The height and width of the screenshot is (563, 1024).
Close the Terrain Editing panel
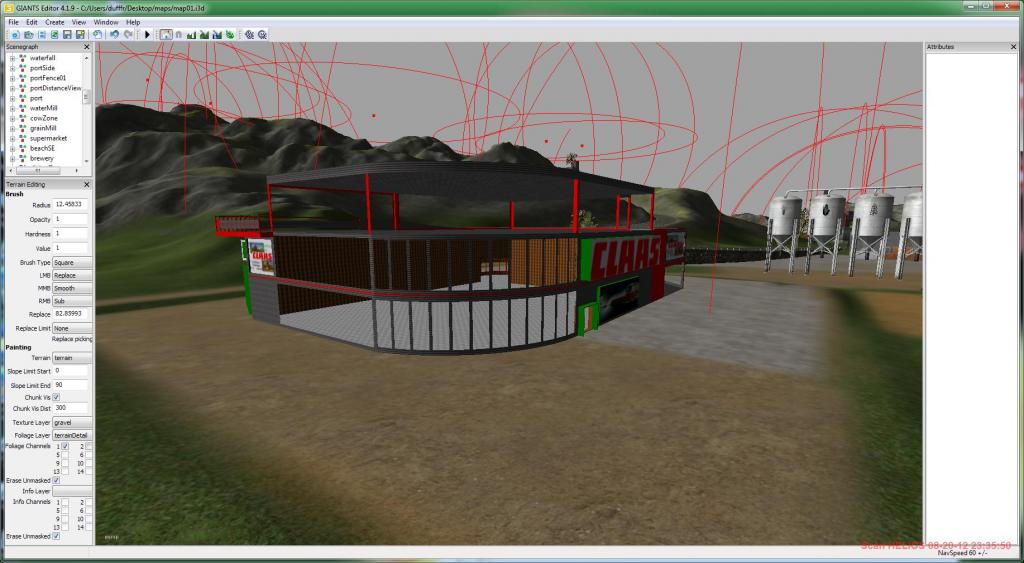tap(87, 185)
